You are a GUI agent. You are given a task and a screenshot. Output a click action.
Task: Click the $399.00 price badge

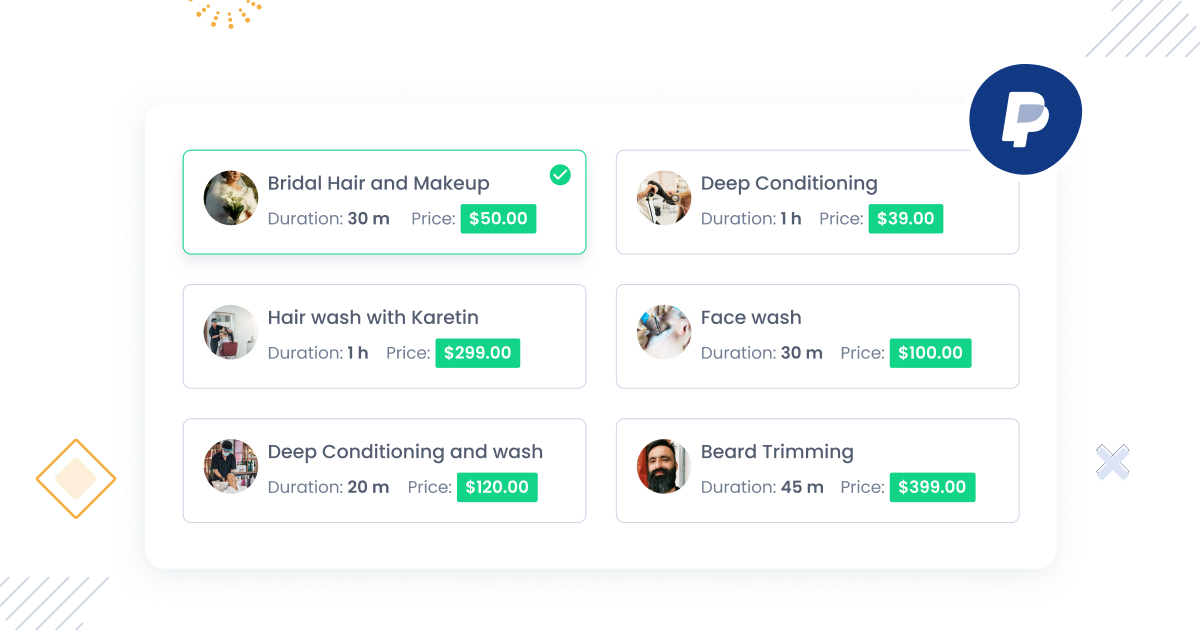point(932,487)
